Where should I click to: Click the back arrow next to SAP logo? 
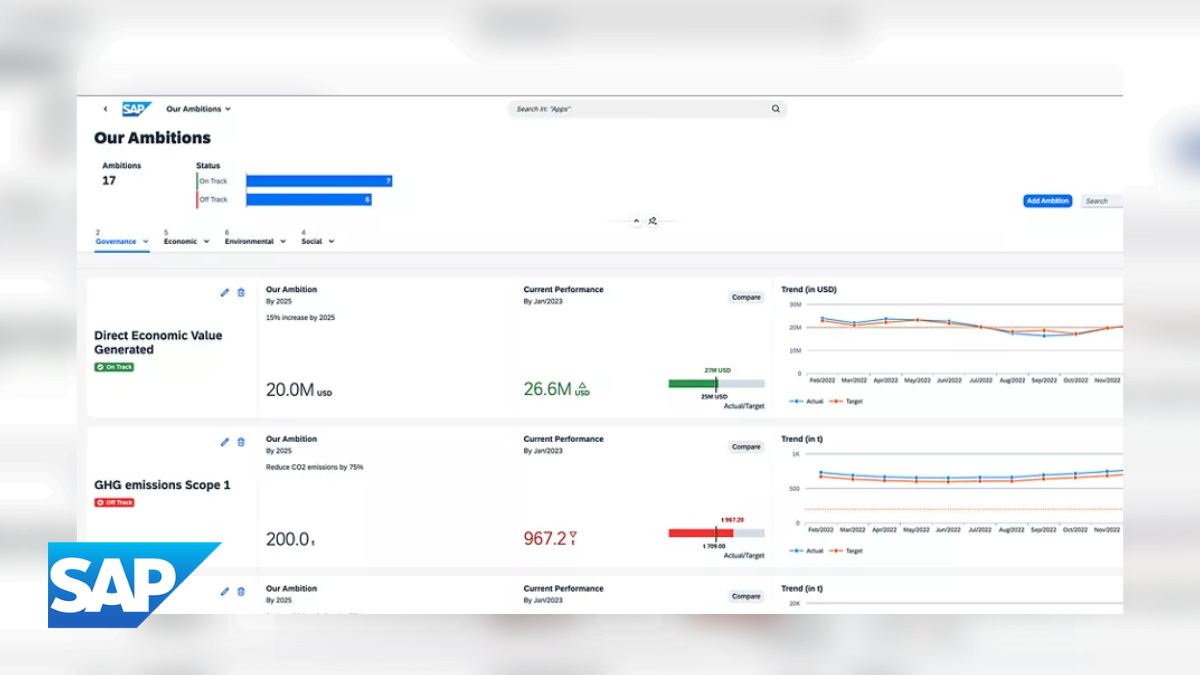(x=105, y=109)
